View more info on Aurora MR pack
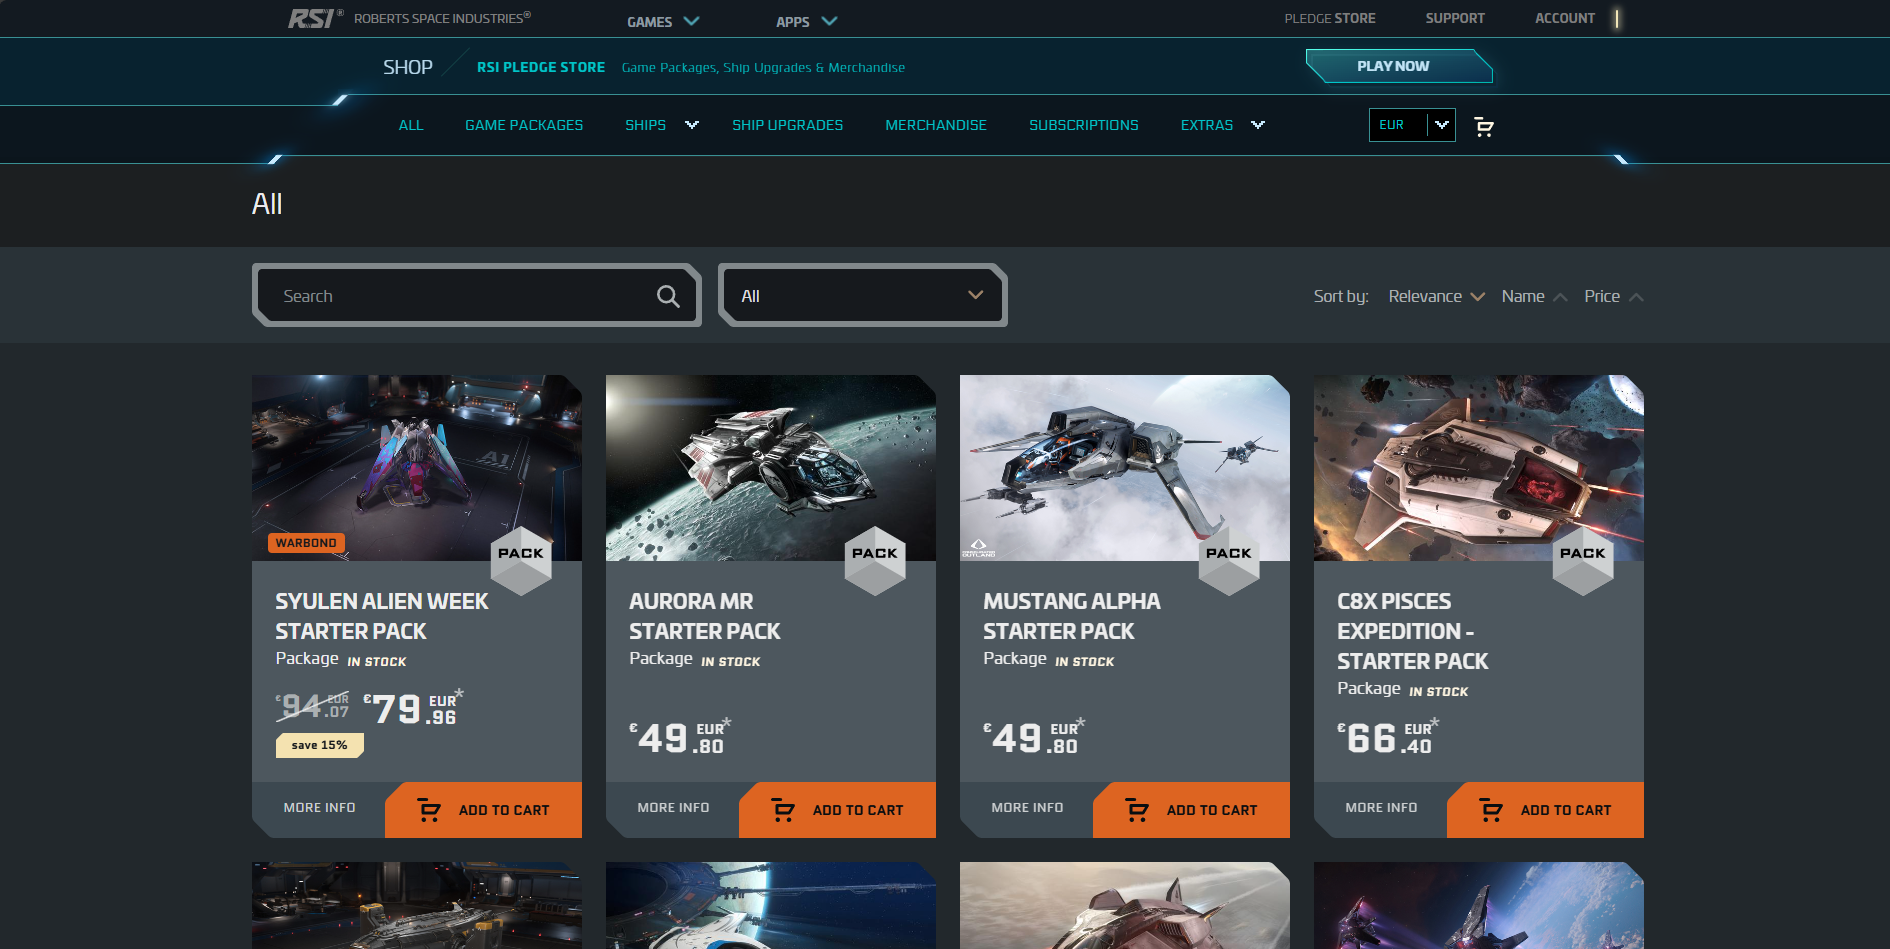The width and height of the screenshot is (1890, 949). tap(673, 808)
